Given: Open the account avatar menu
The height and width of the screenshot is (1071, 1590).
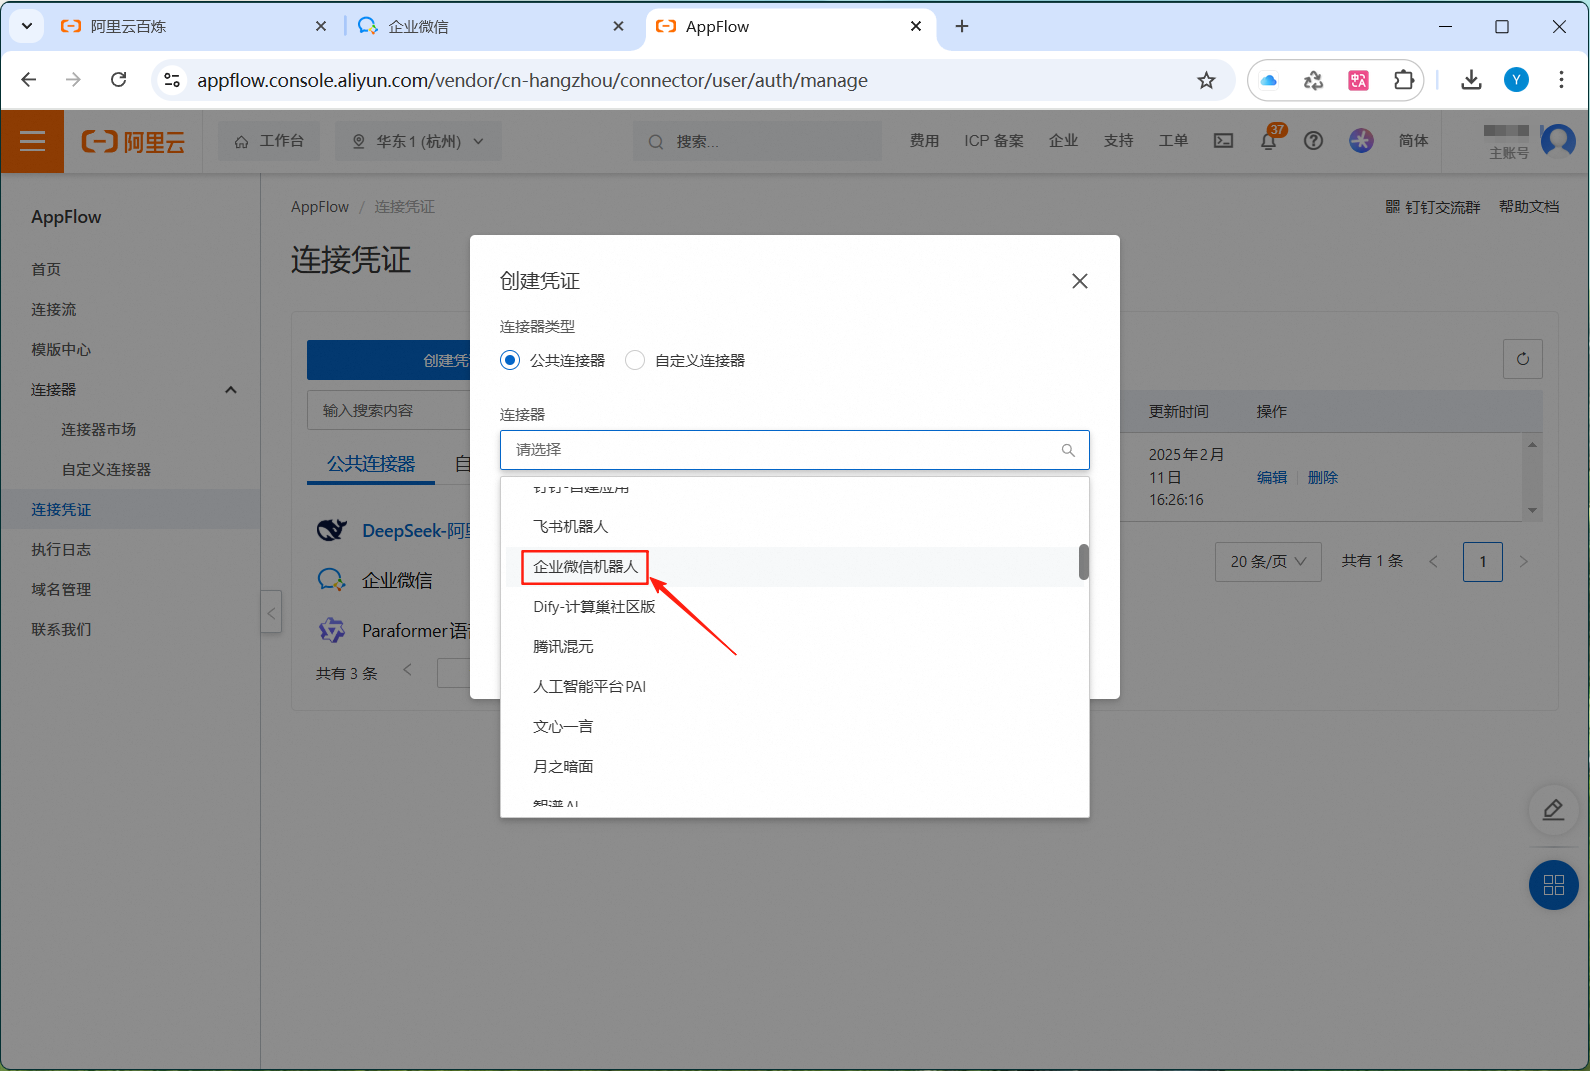Looking at the screenshot, I should point(1558,141).
